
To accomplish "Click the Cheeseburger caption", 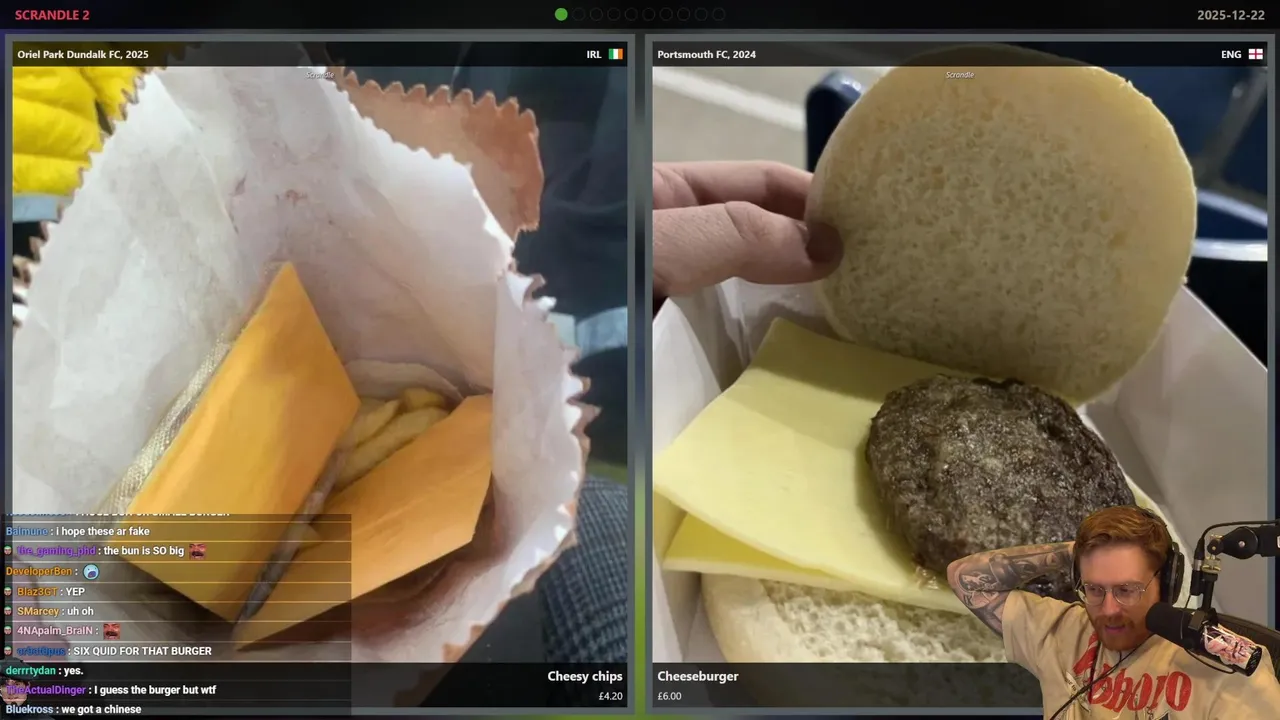I will [x=698, y=677].
